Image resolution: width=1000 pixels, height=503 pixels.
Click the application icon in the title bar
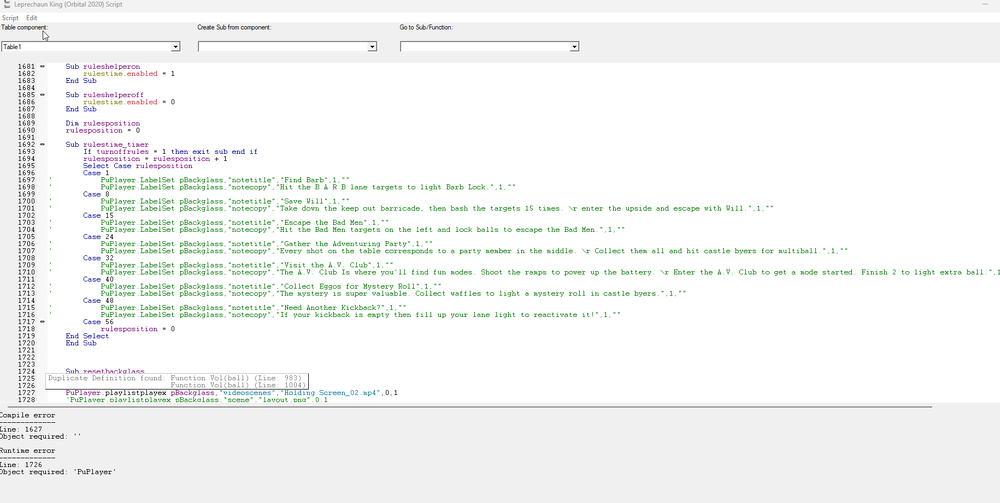pyautogui.click(x=6, y=4)
